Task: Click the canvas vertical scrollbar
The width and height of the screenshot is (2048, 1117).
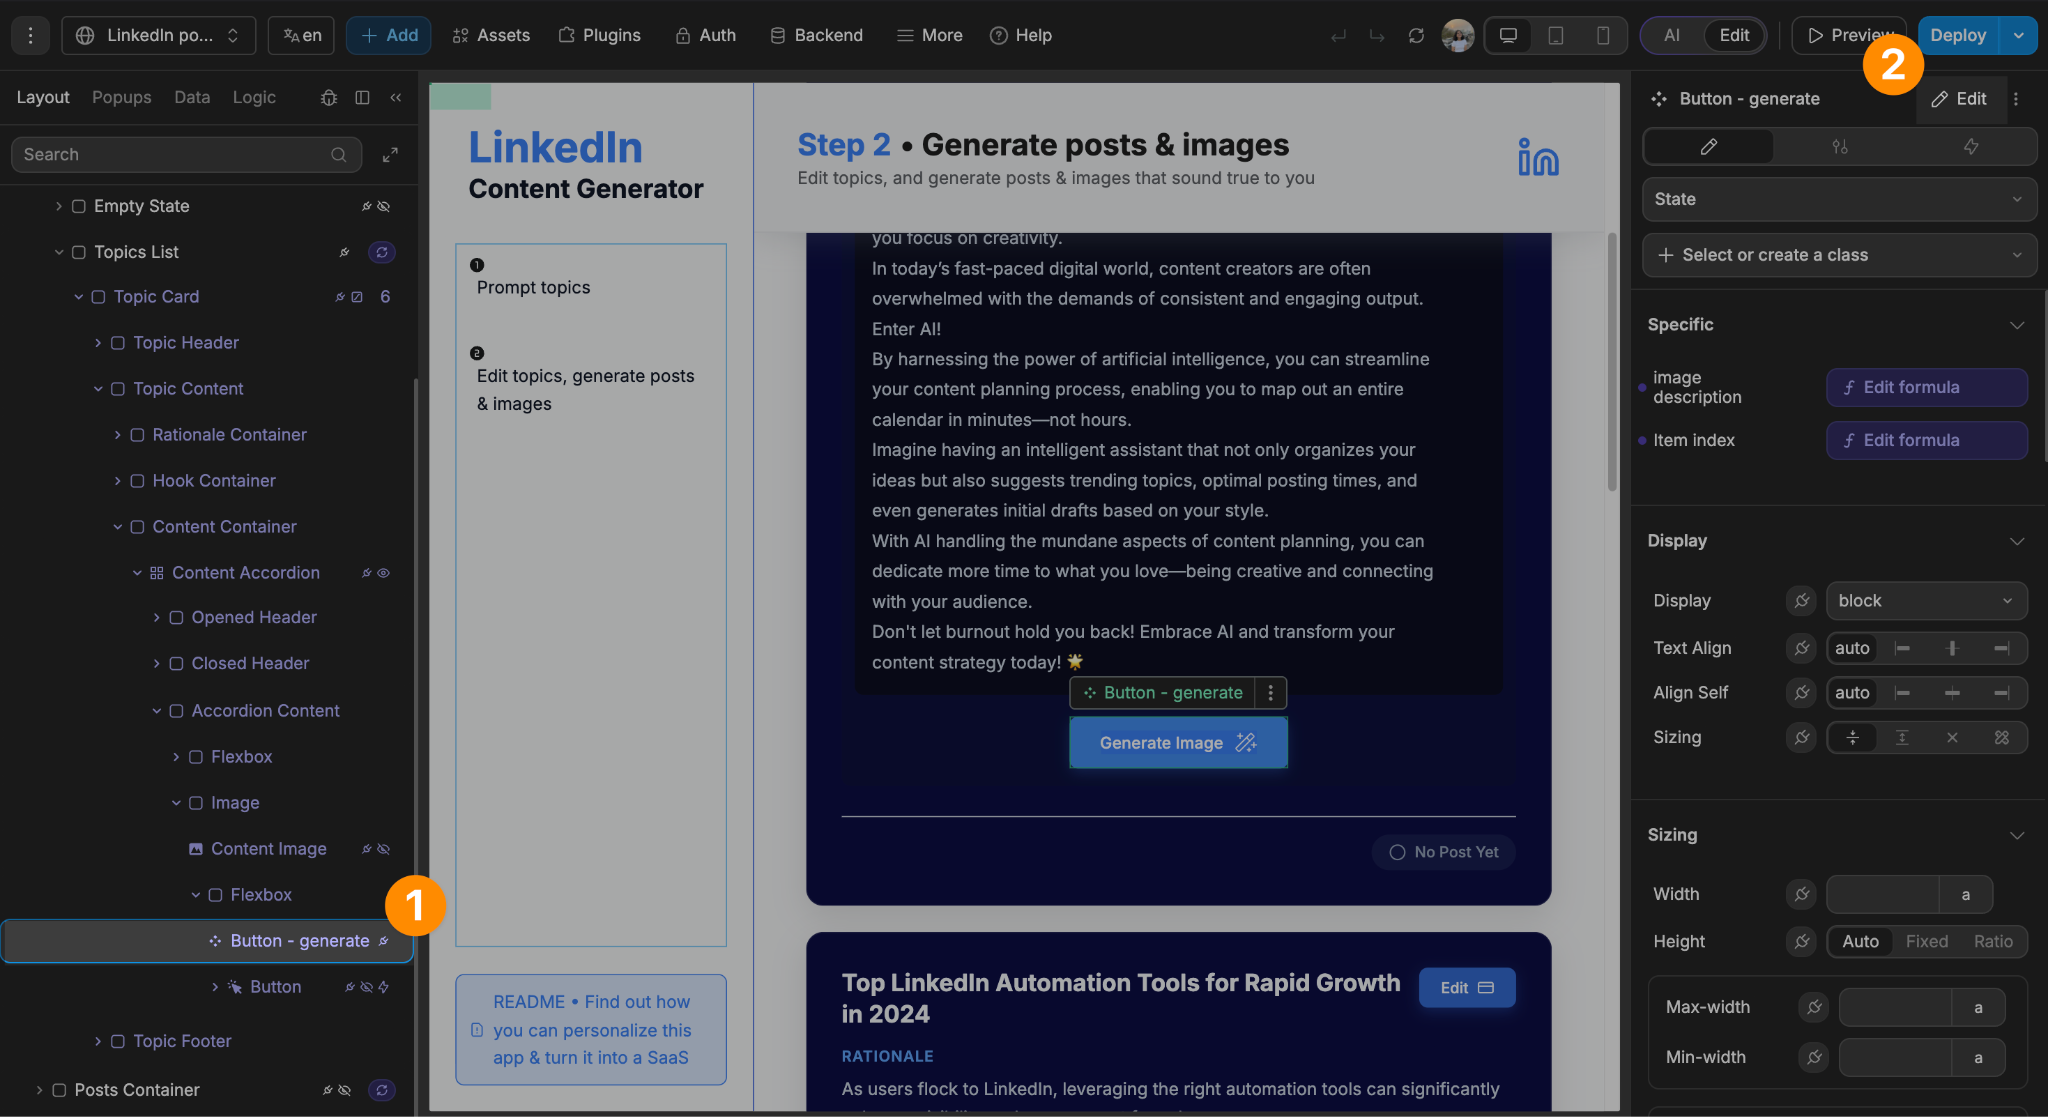Action: [x=1612, y=362]
